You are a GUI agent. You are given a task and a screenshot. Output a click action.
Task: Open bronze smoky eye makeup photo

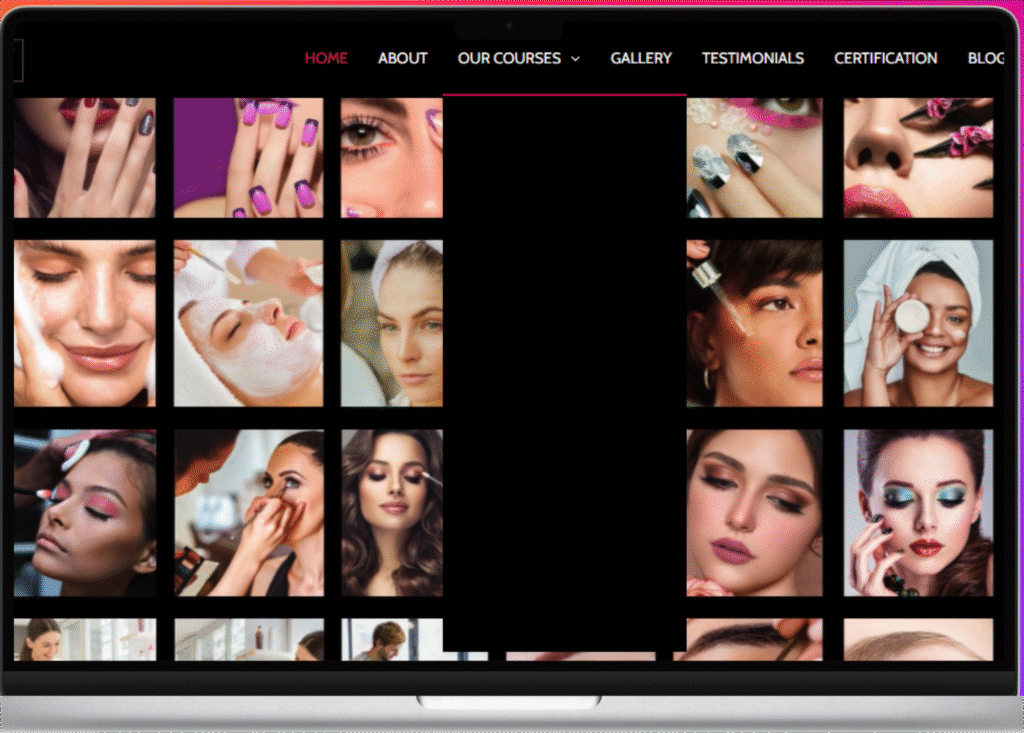(754, 513)
